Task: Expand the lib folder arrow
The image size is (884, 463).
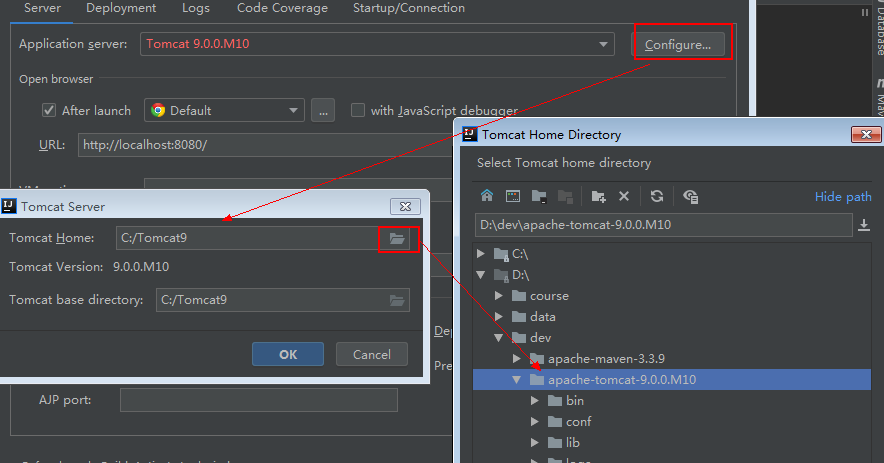Action: (x=534, y=442)
